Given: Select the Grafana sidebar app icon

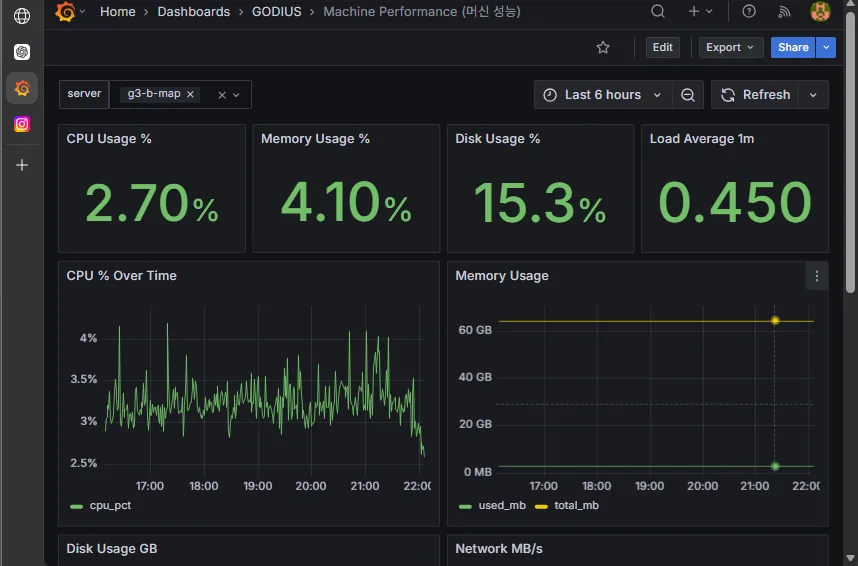Looking at the screenshot, I should (x=22, y=88).
